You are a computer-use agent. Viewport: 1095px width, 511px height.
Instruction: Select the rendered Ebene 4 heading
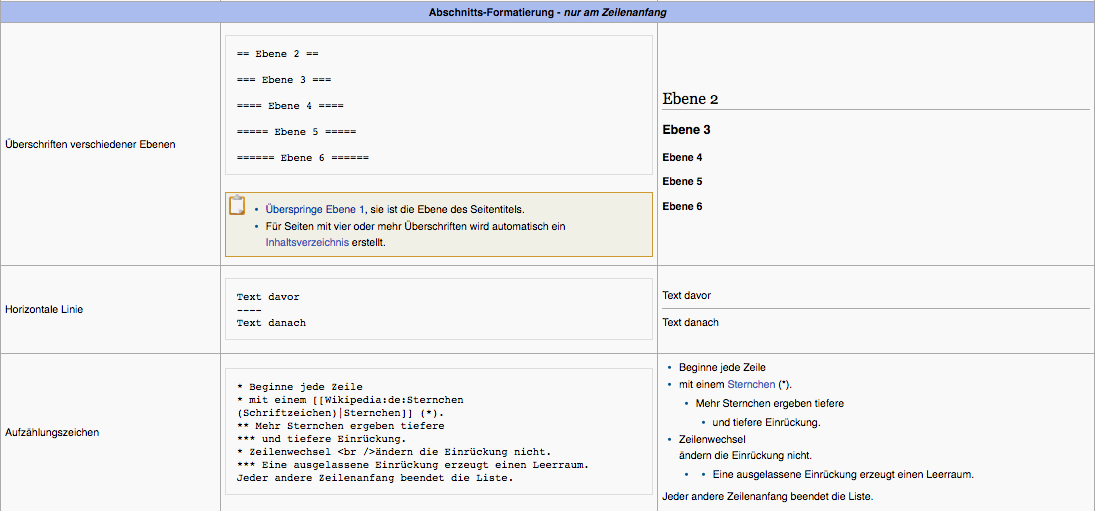(682, 157)
